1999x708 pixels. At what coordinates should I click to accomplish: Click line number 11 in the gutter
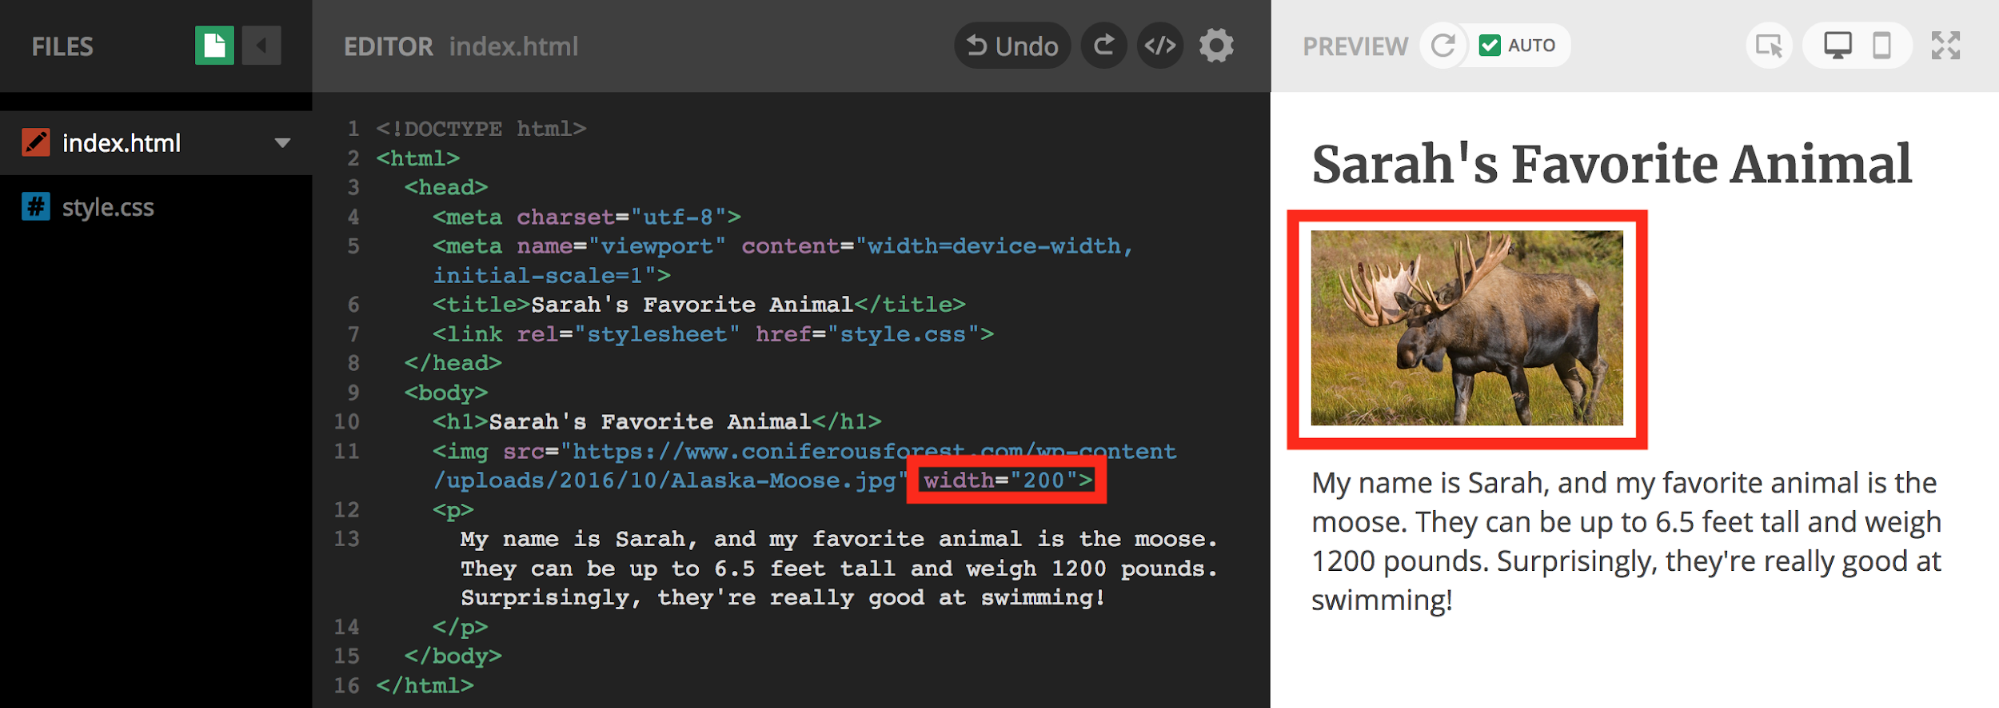click(x=346, y=451)
